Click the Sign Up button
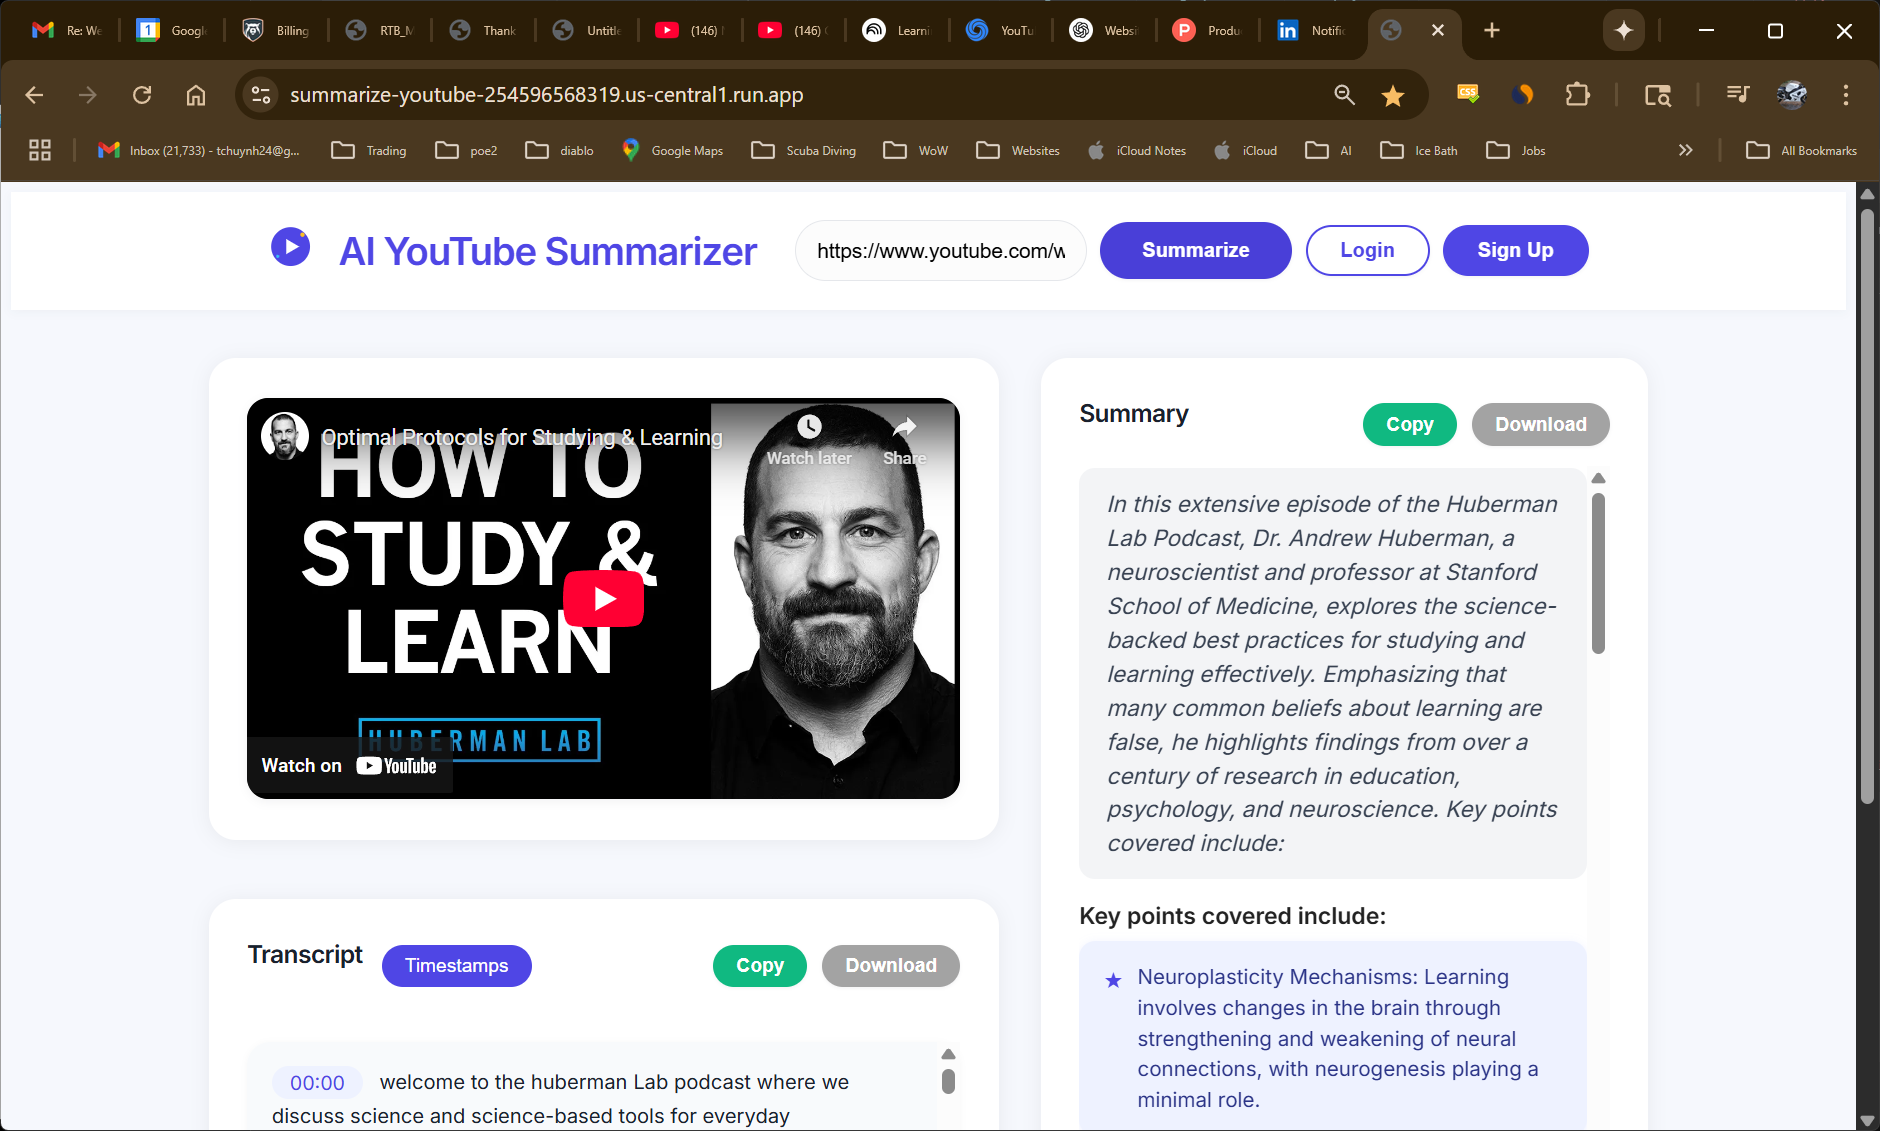Image resolution: width=1880 pixels, height=1131 pixels. pos(1515,250)
